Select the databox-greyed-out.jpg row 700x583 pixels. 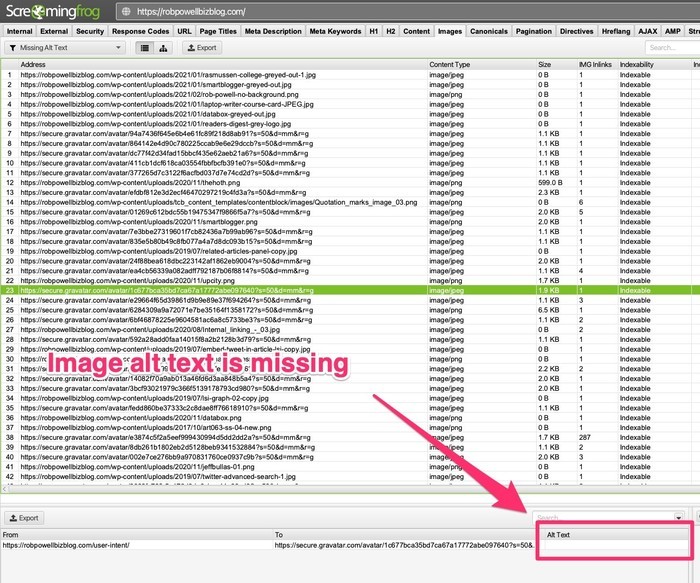point(350,114)
